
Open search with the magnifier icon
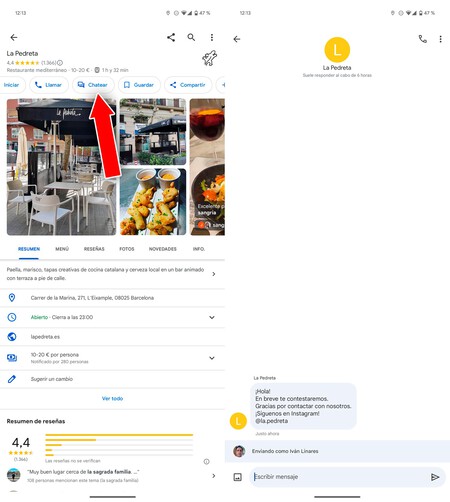191,37
